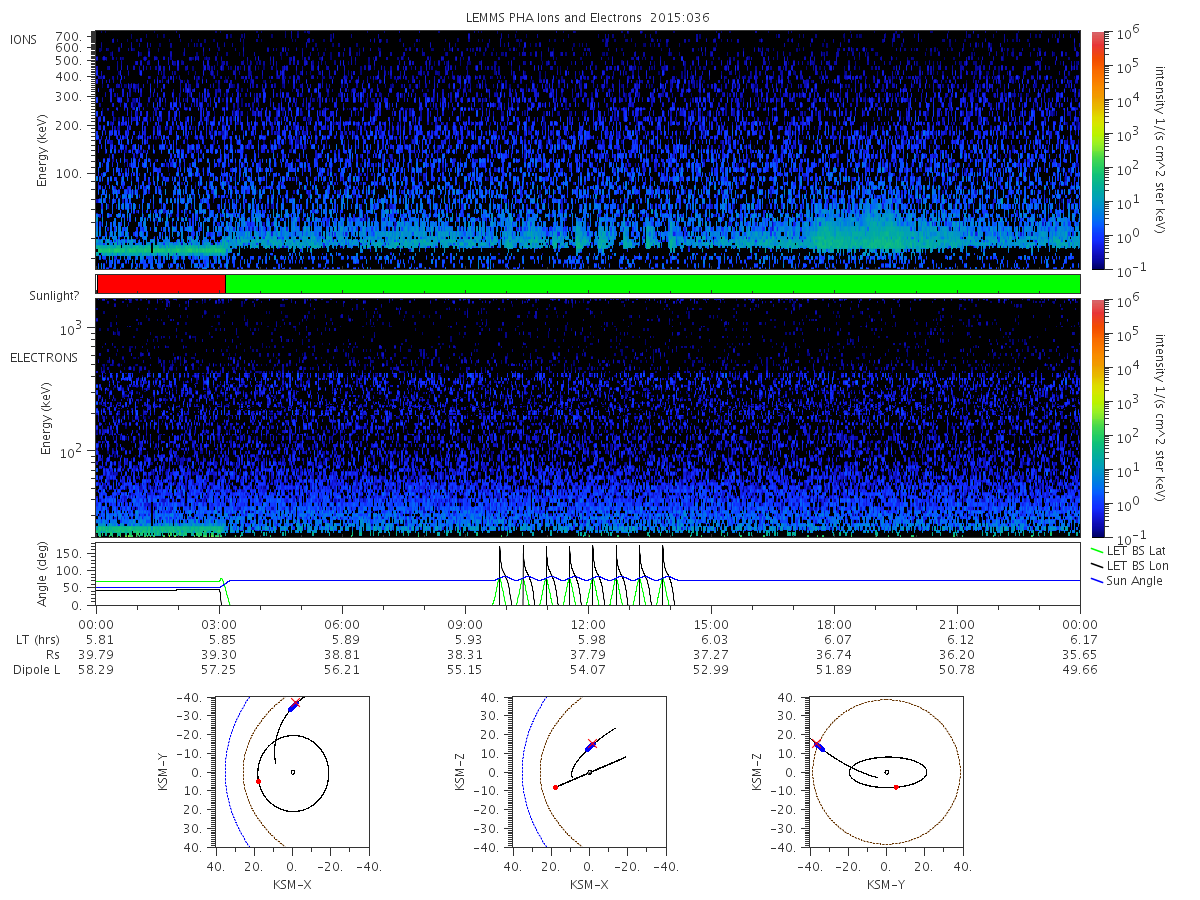
Task: Click the green segment of the Sunlight bar
Action: [653, 284]
